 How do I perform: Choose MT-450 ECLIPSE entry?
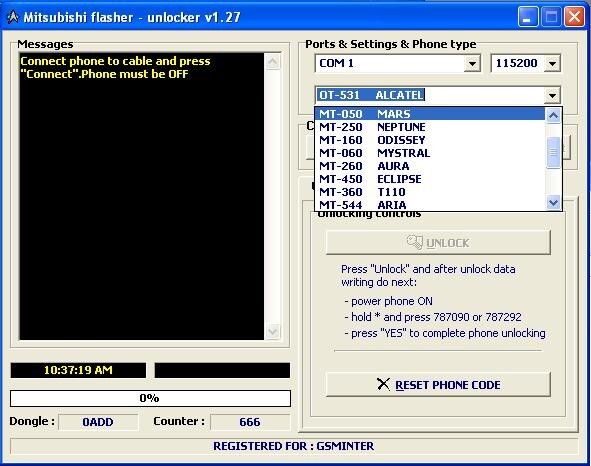click(x=430, y=179)
